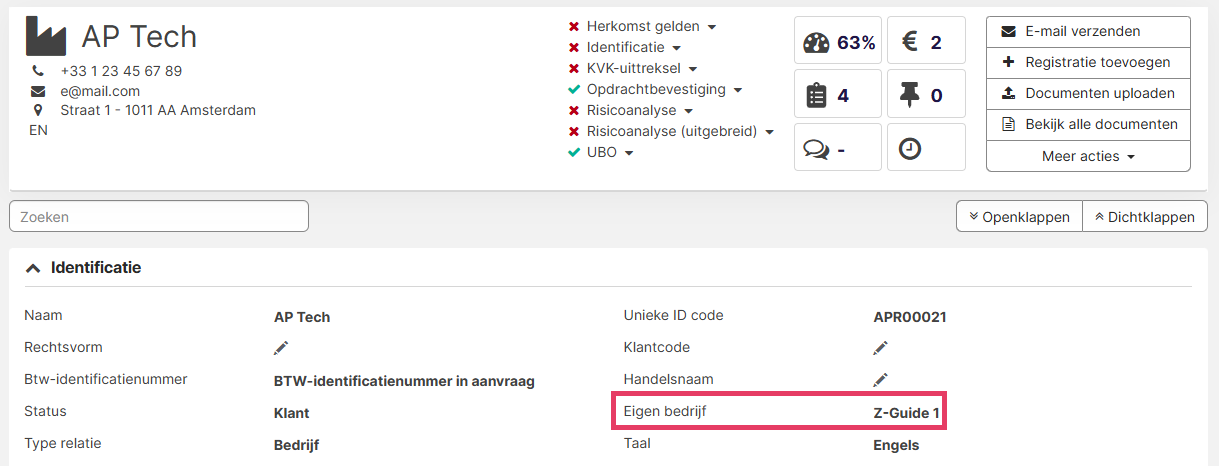This screenshot has width=1219, height=466.
Task: Focus the Zoeken search field
Action: tap(159, 216)
